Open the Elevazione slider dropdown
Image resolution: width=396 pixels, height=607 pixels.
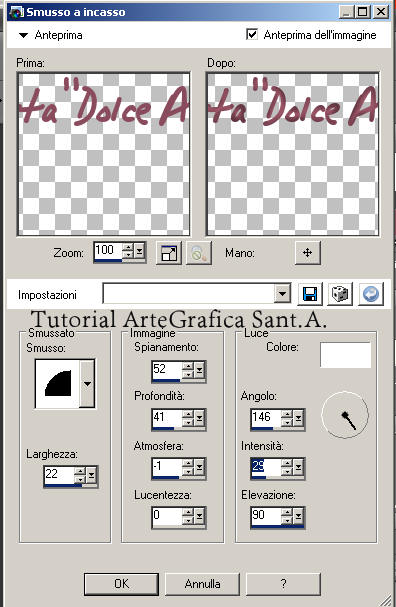(298, 517)
